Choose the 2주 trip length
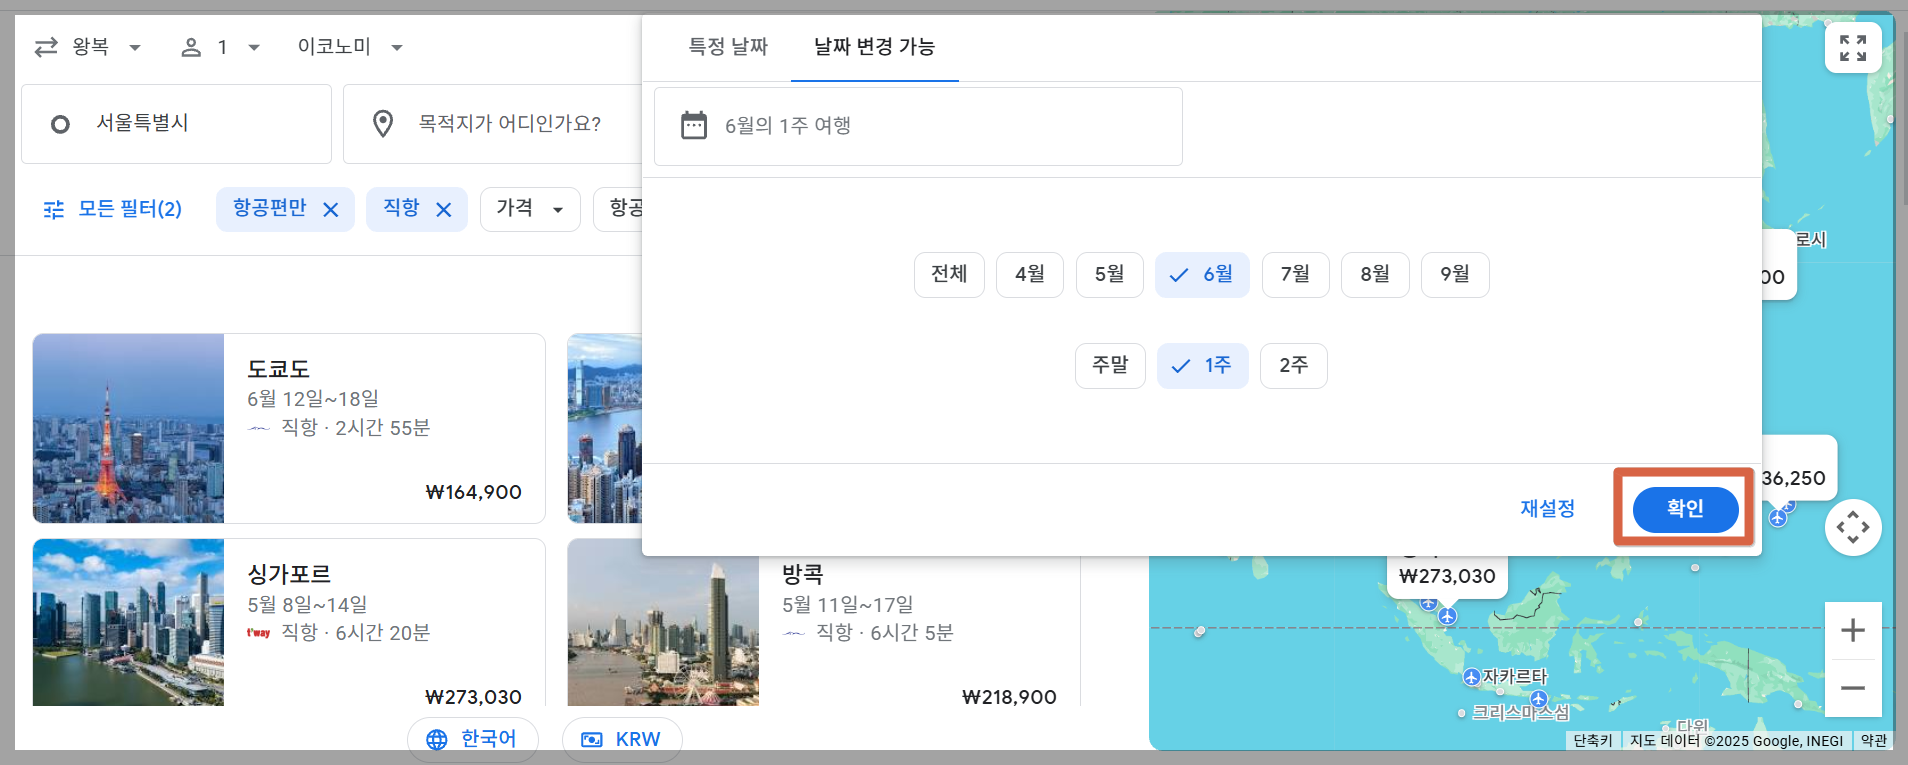Viewport: 1908px width, 765px height. (1294, 366)
